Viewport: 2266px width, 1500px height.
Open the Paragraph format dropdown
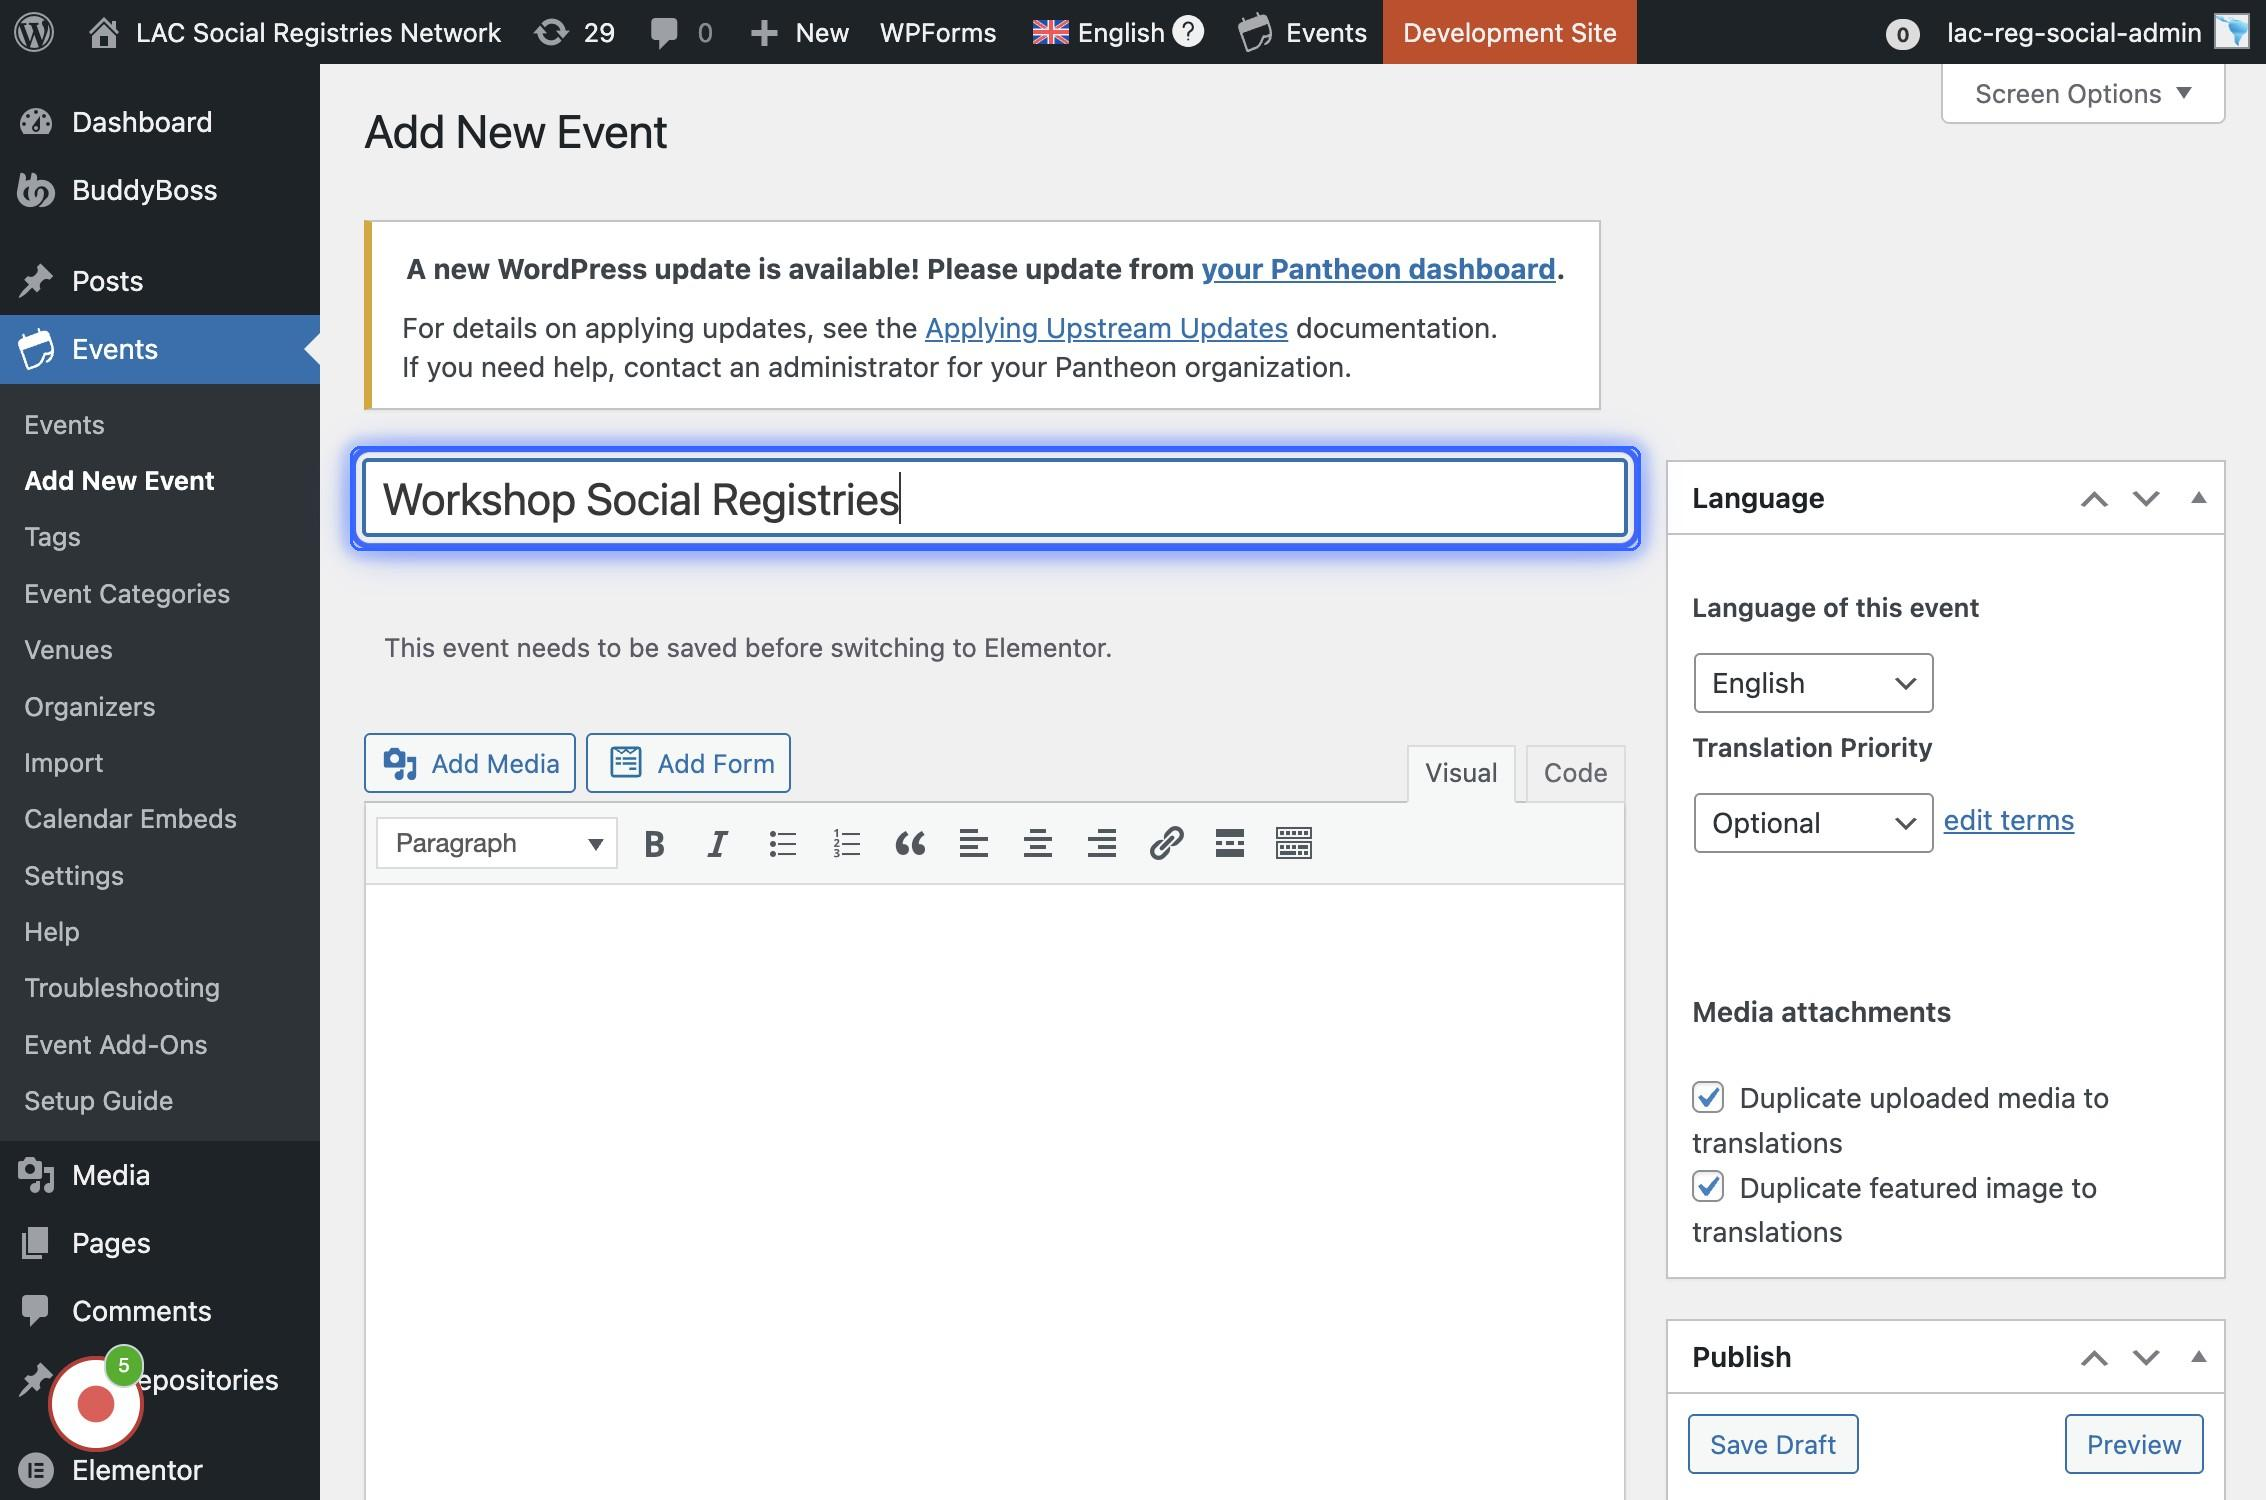[x=497, y=844]
